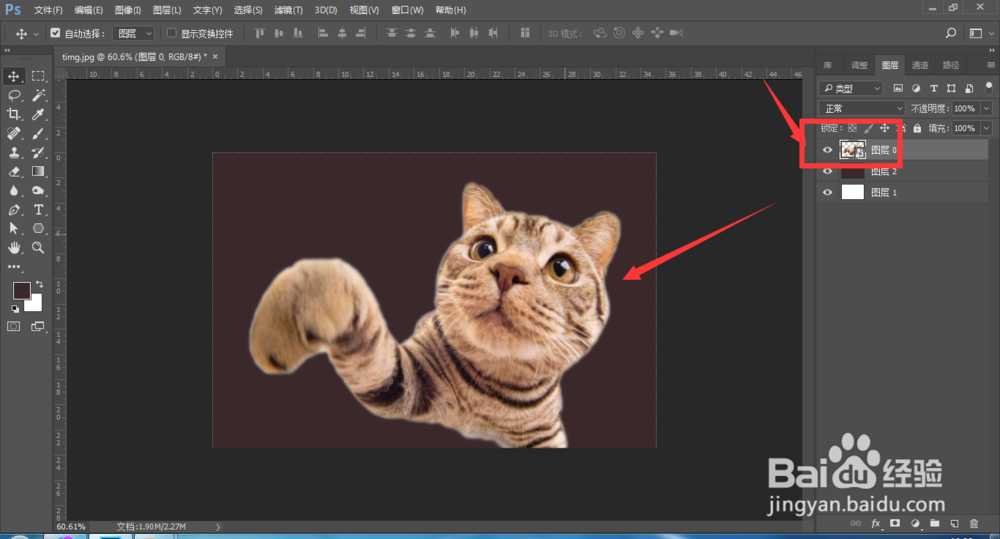
Task: Expand the 不透明度 opacity dropdown arrow
Action: pos(986,108)
